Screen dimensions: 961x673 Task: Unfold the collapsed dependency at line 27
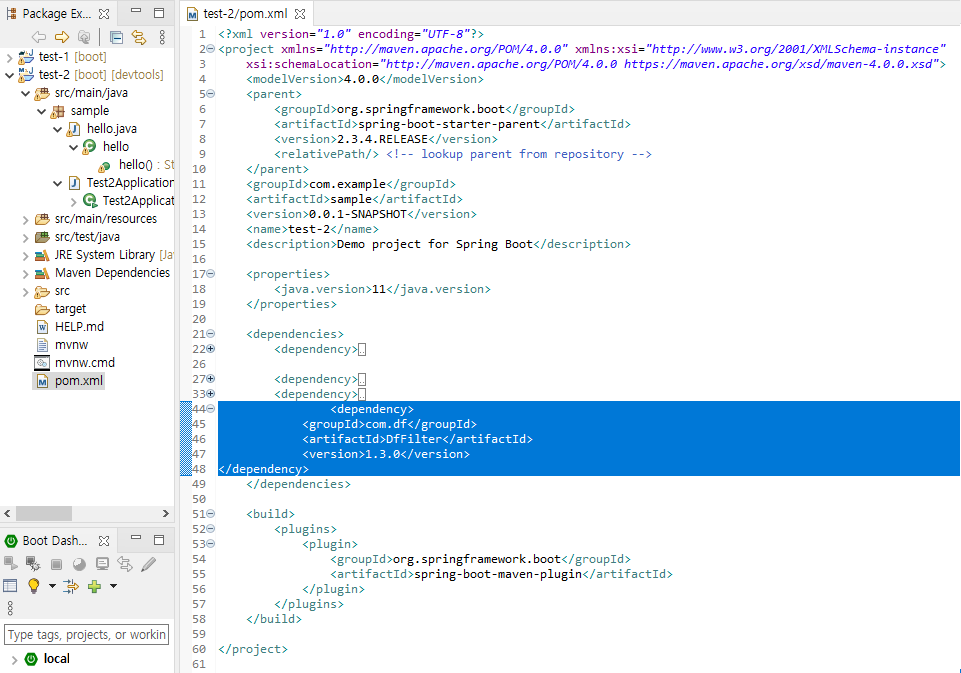click(x=210, y=379)
